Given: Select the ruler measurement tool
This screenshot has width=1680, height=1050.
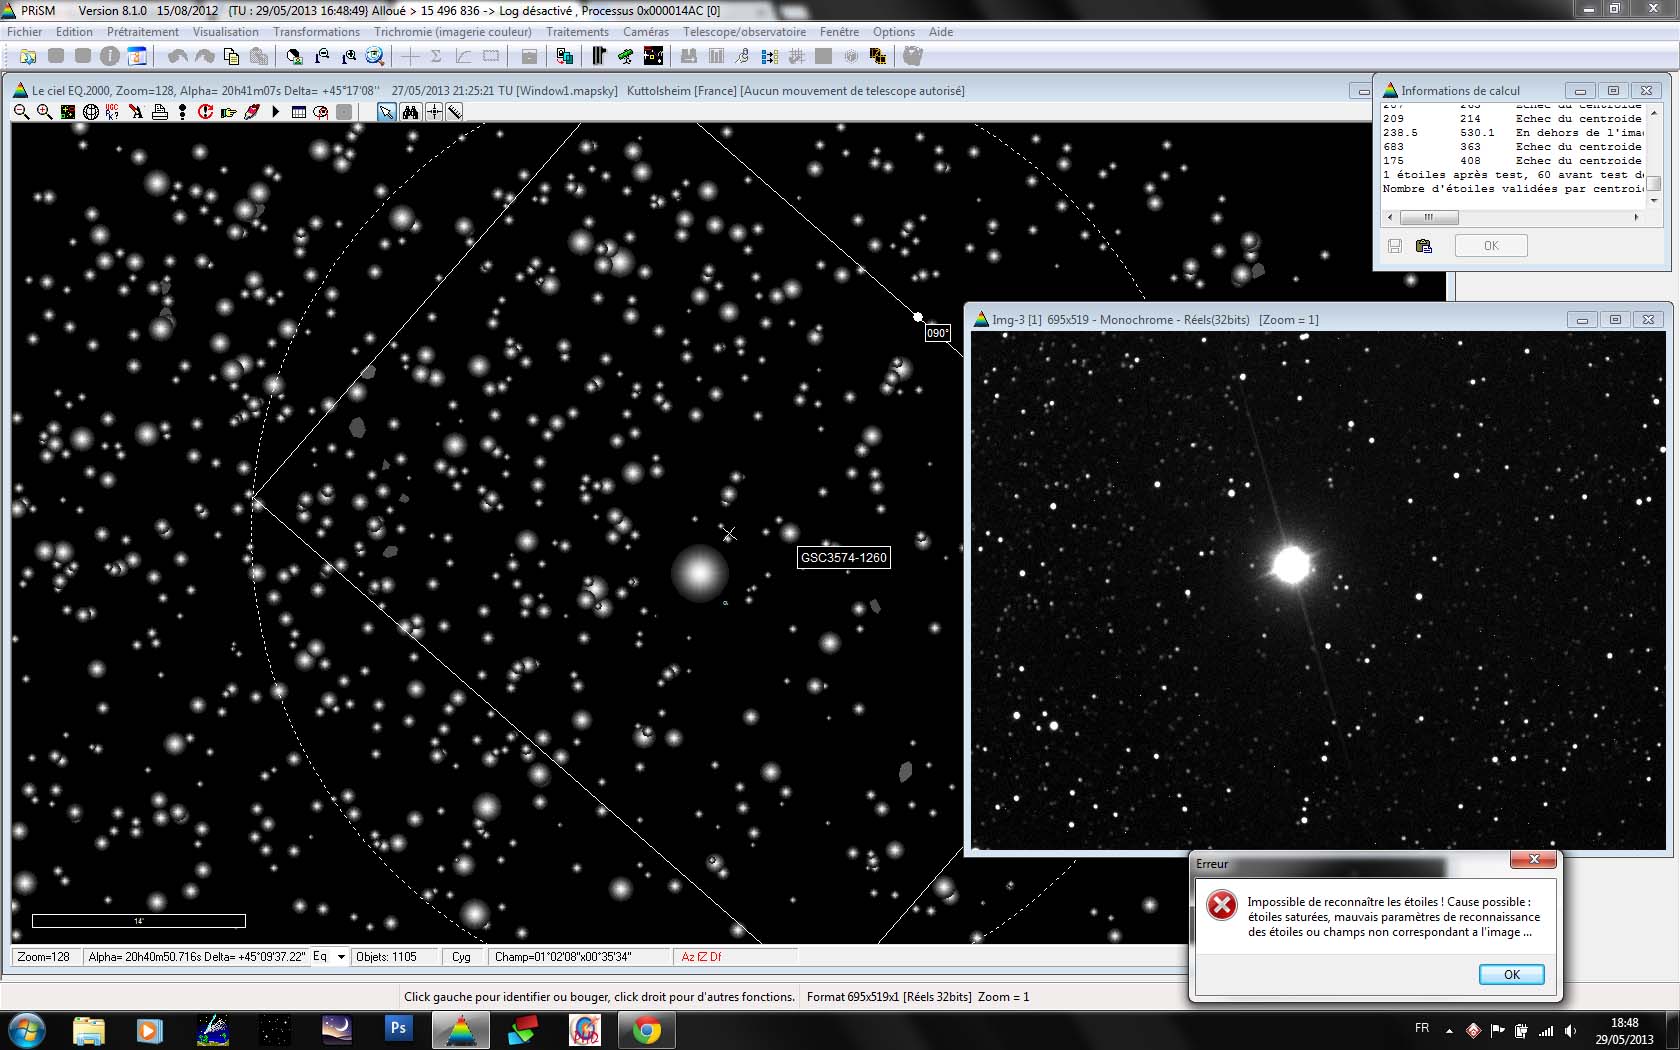Looking at the screenshot, I should point(455,112).
